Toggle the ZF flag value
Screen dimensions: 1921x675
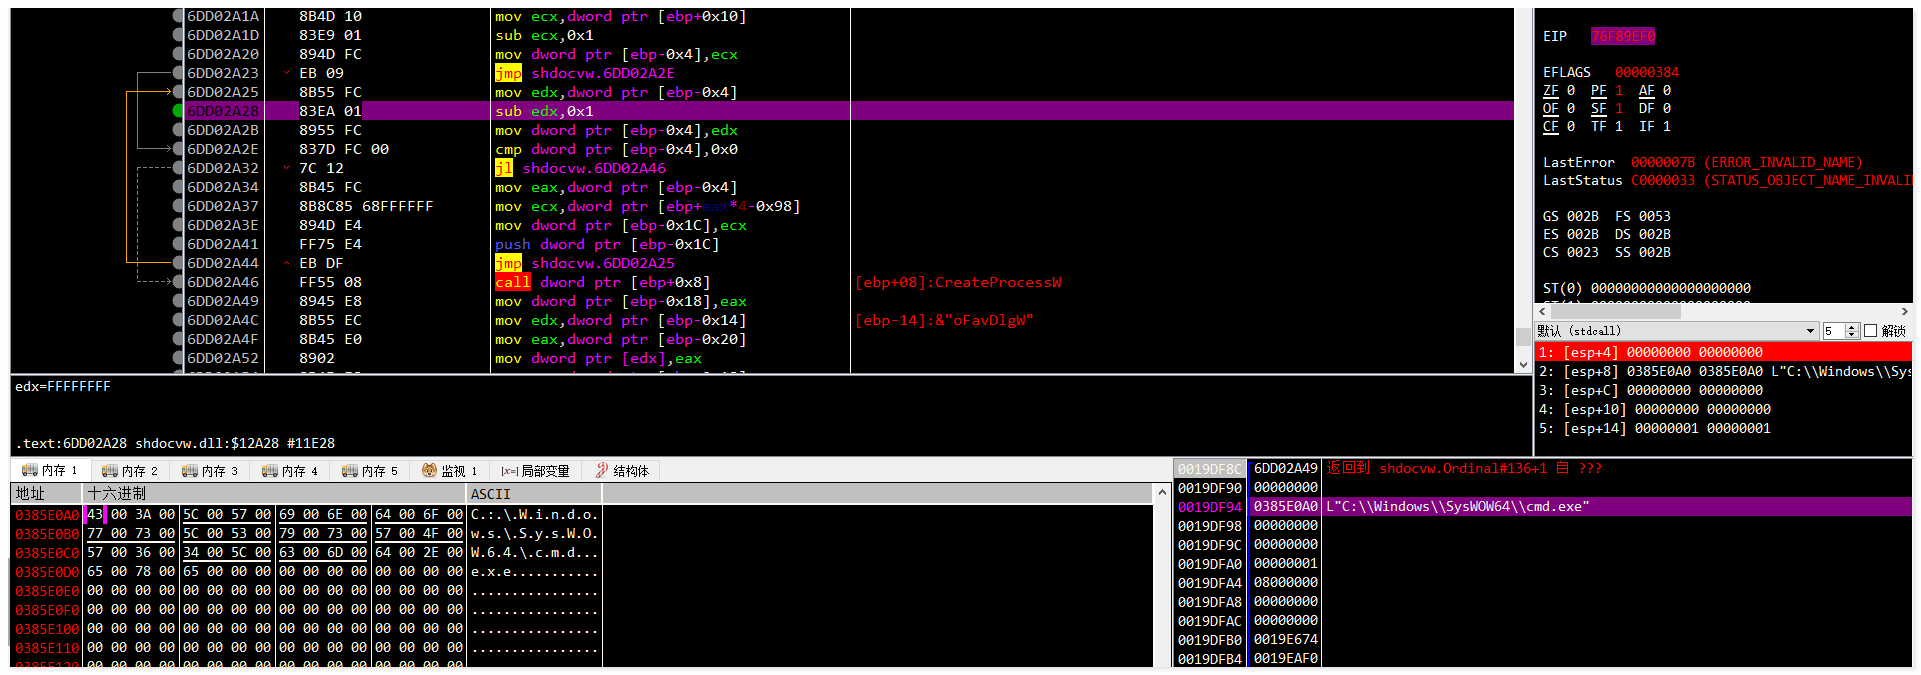tap(1571, 91)
